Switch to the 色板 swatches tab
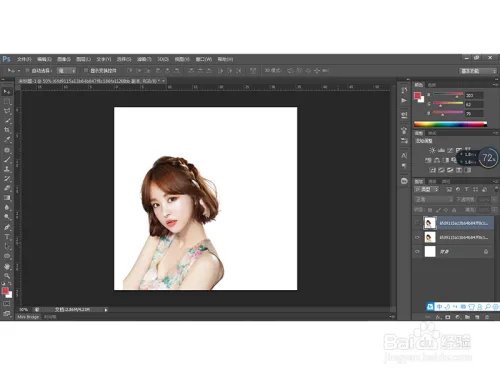The width and height of the screenshot is (500, 375). [432, 85]
